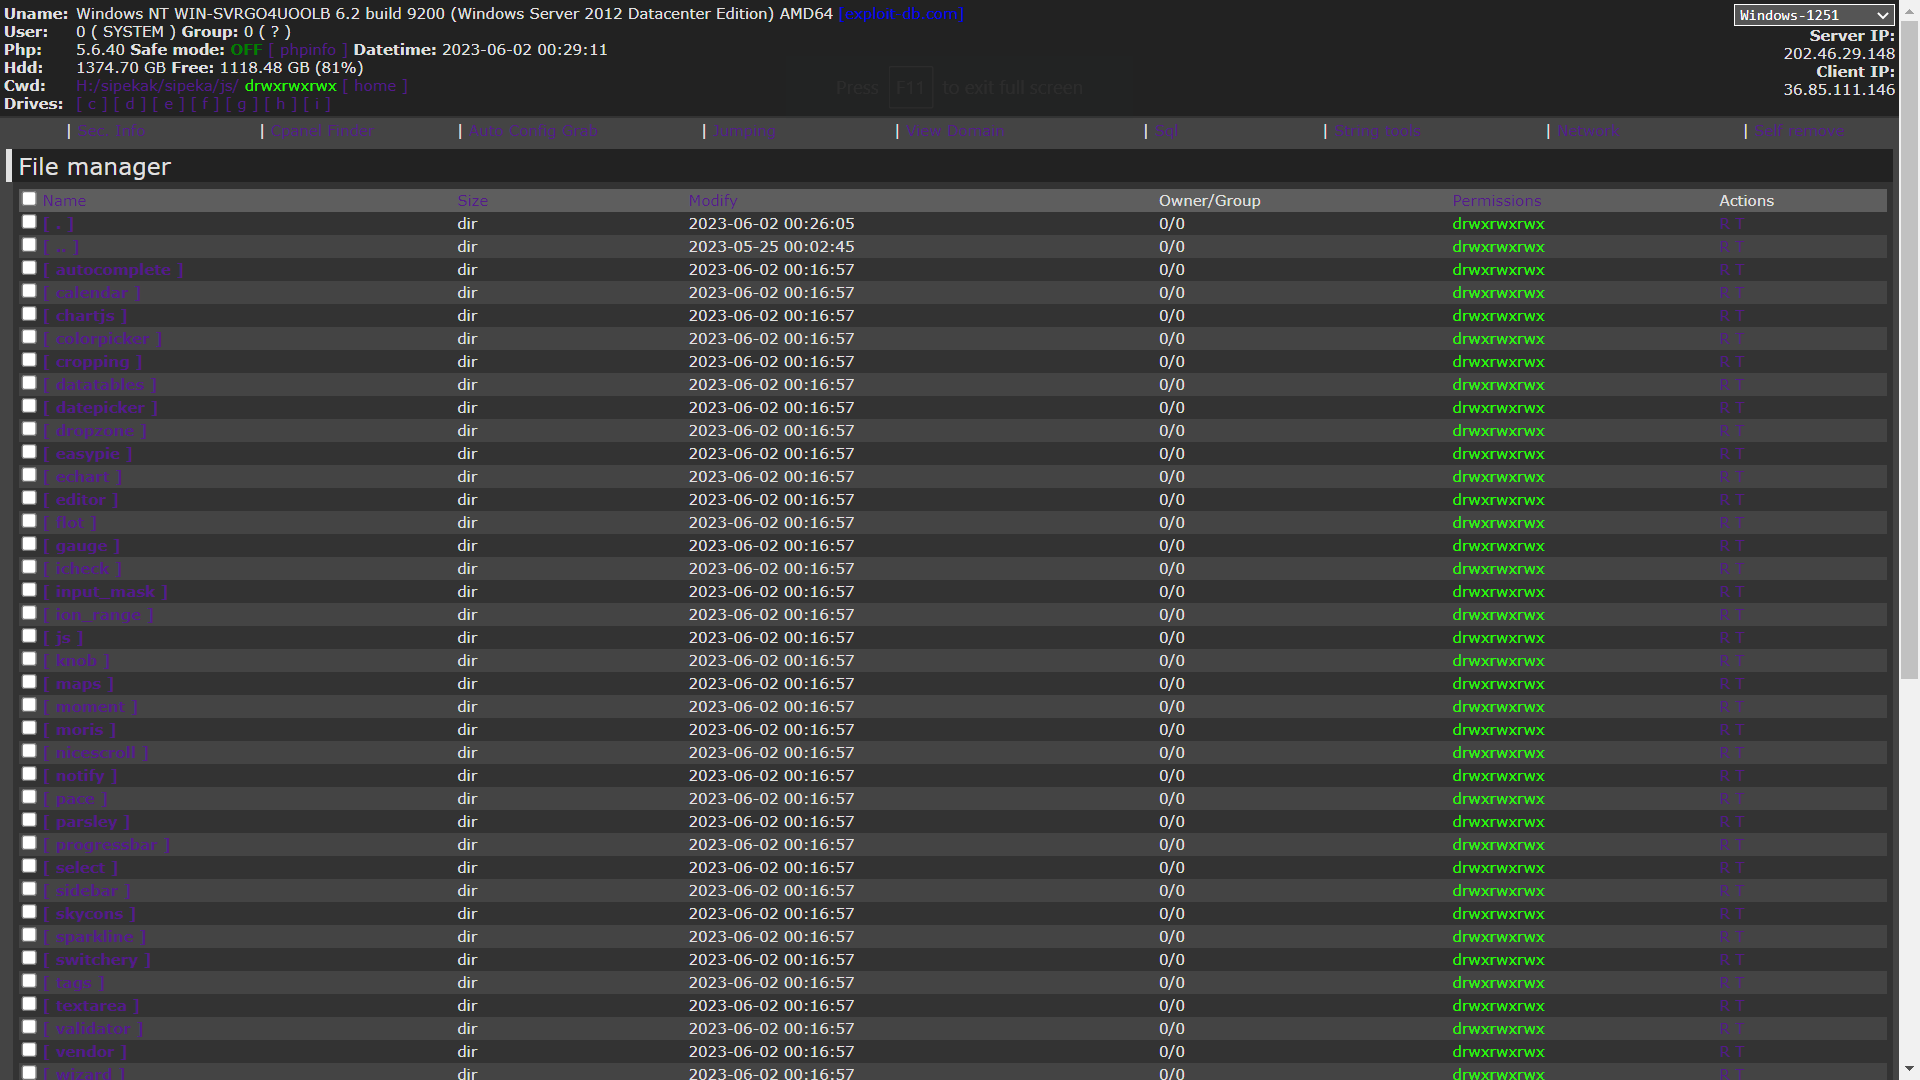Open the autocomplete folder

(x=113, y=270)
